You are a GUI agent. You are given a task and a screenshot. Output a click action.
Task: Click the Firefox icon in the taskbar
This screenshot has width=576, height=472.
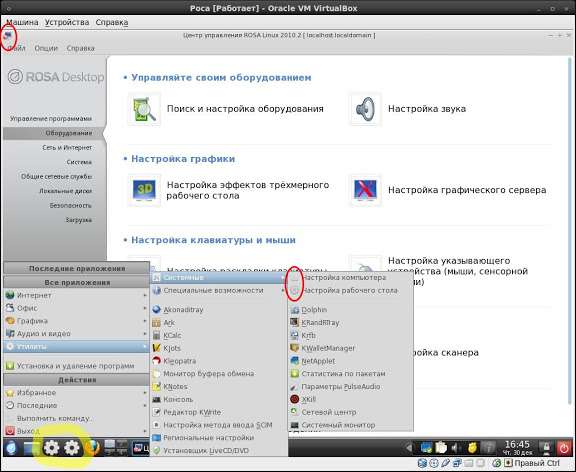click(92, 447)
